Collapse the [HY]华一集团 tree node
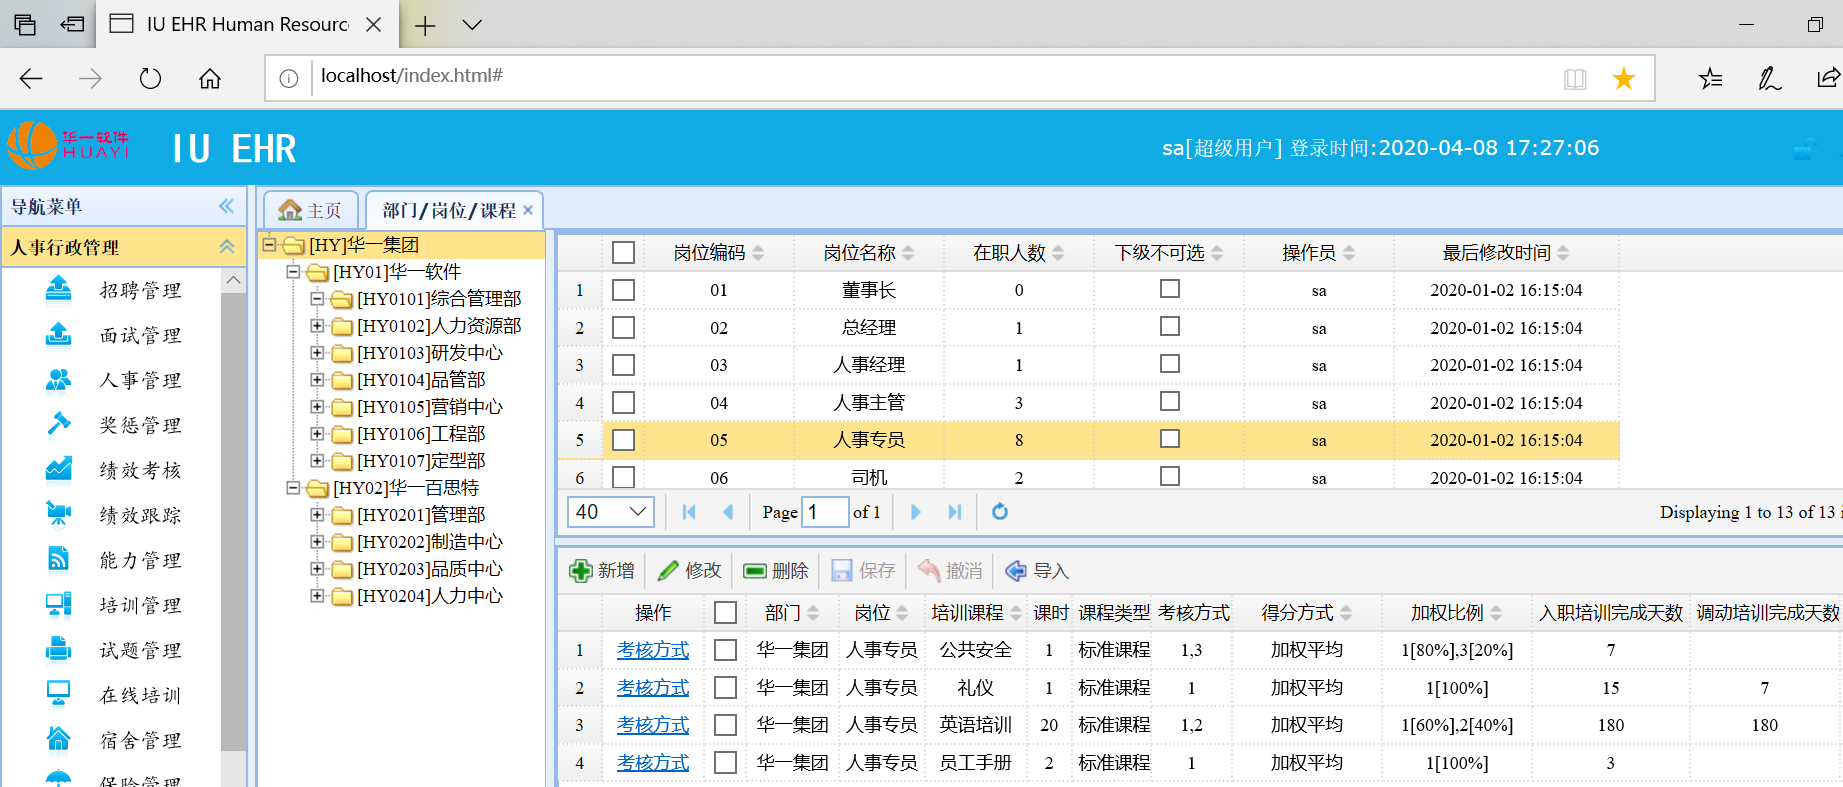 269,244
